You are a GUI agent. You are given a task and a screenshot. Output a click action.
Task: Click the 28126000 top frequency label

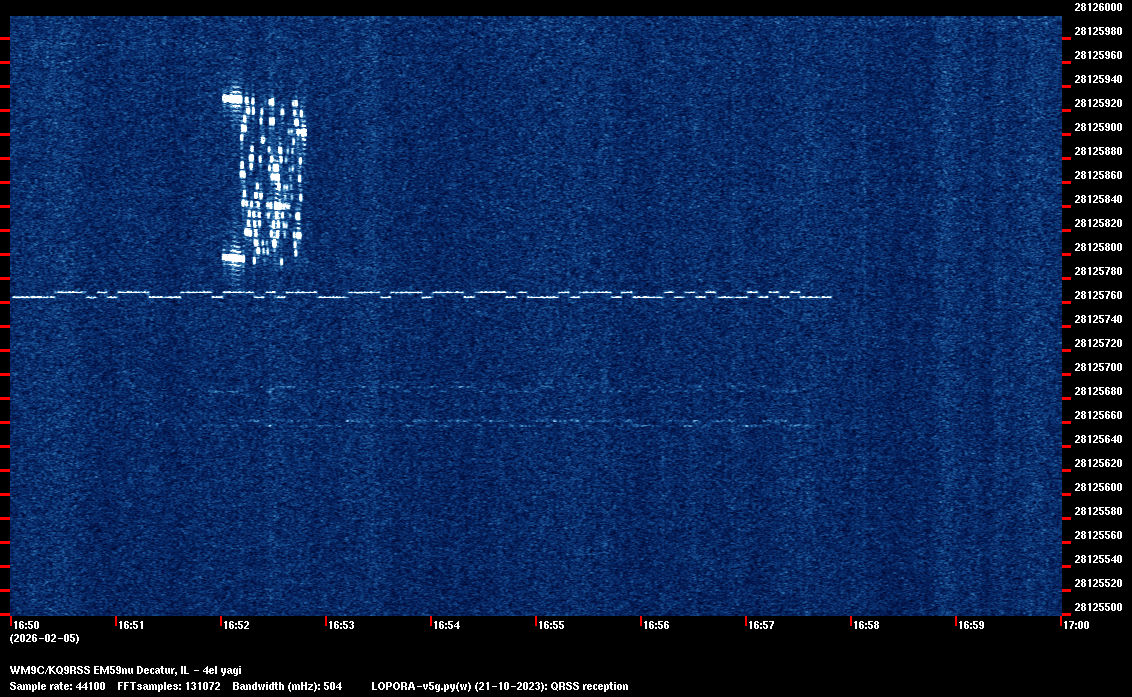[1097, 7]
